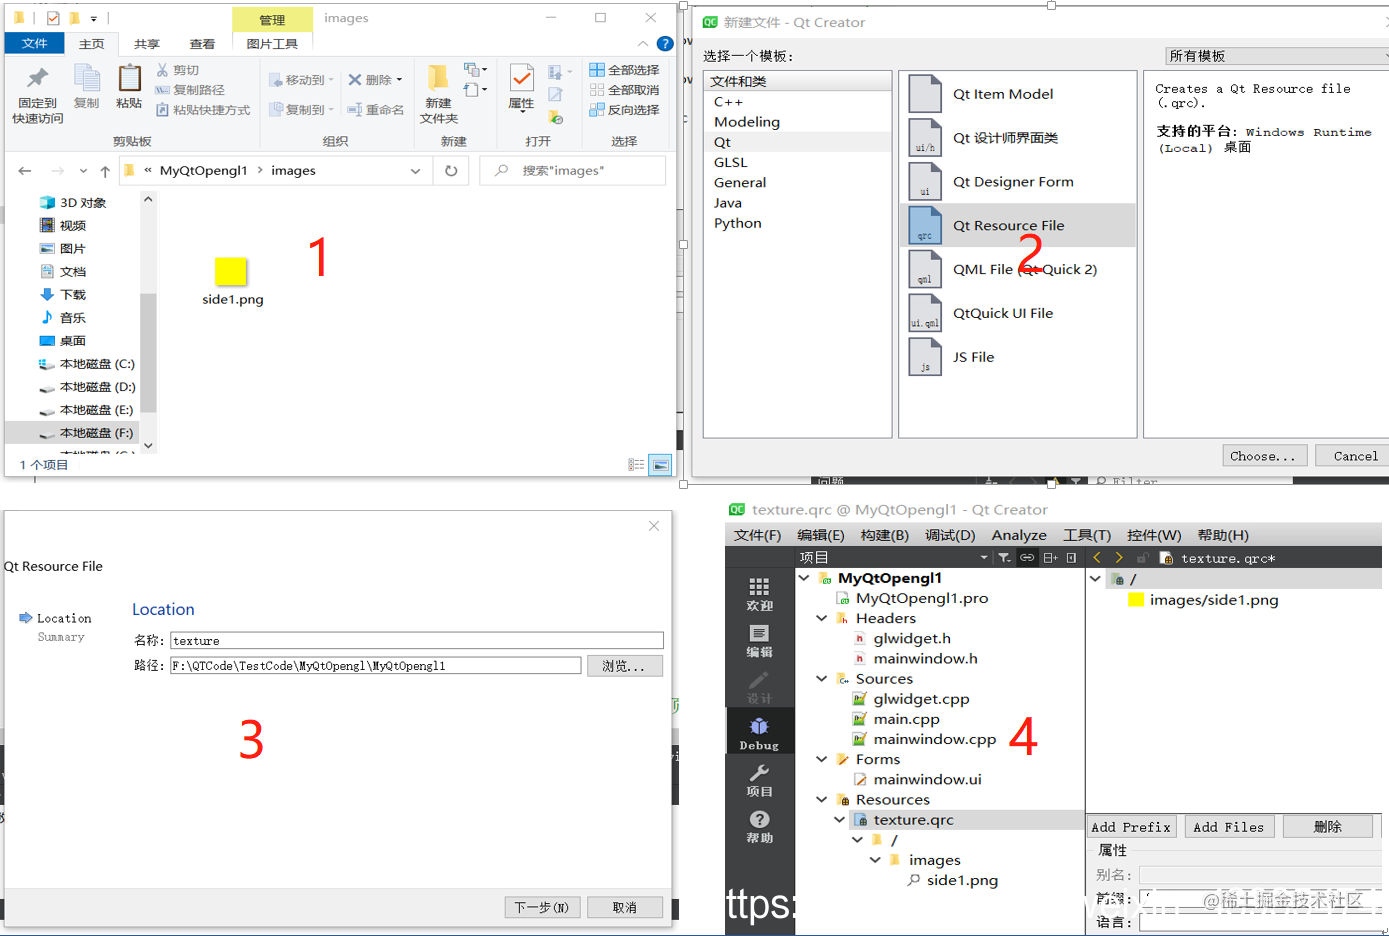Click the Add Prefix button
1389x936 pixels.
click(1131, 827)
